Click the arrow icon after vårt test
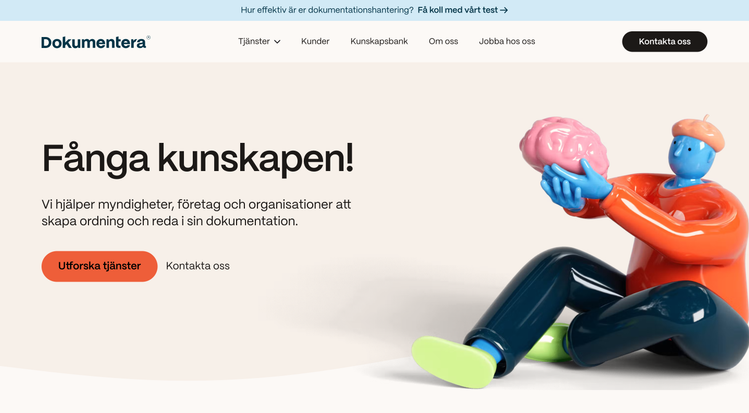Screen dimensions: 749x413 (x=503, y=10)
